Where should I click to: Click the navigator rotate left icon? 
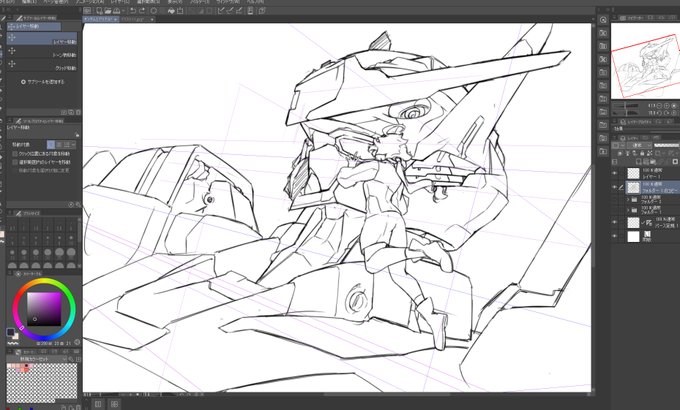pos(660,112)
